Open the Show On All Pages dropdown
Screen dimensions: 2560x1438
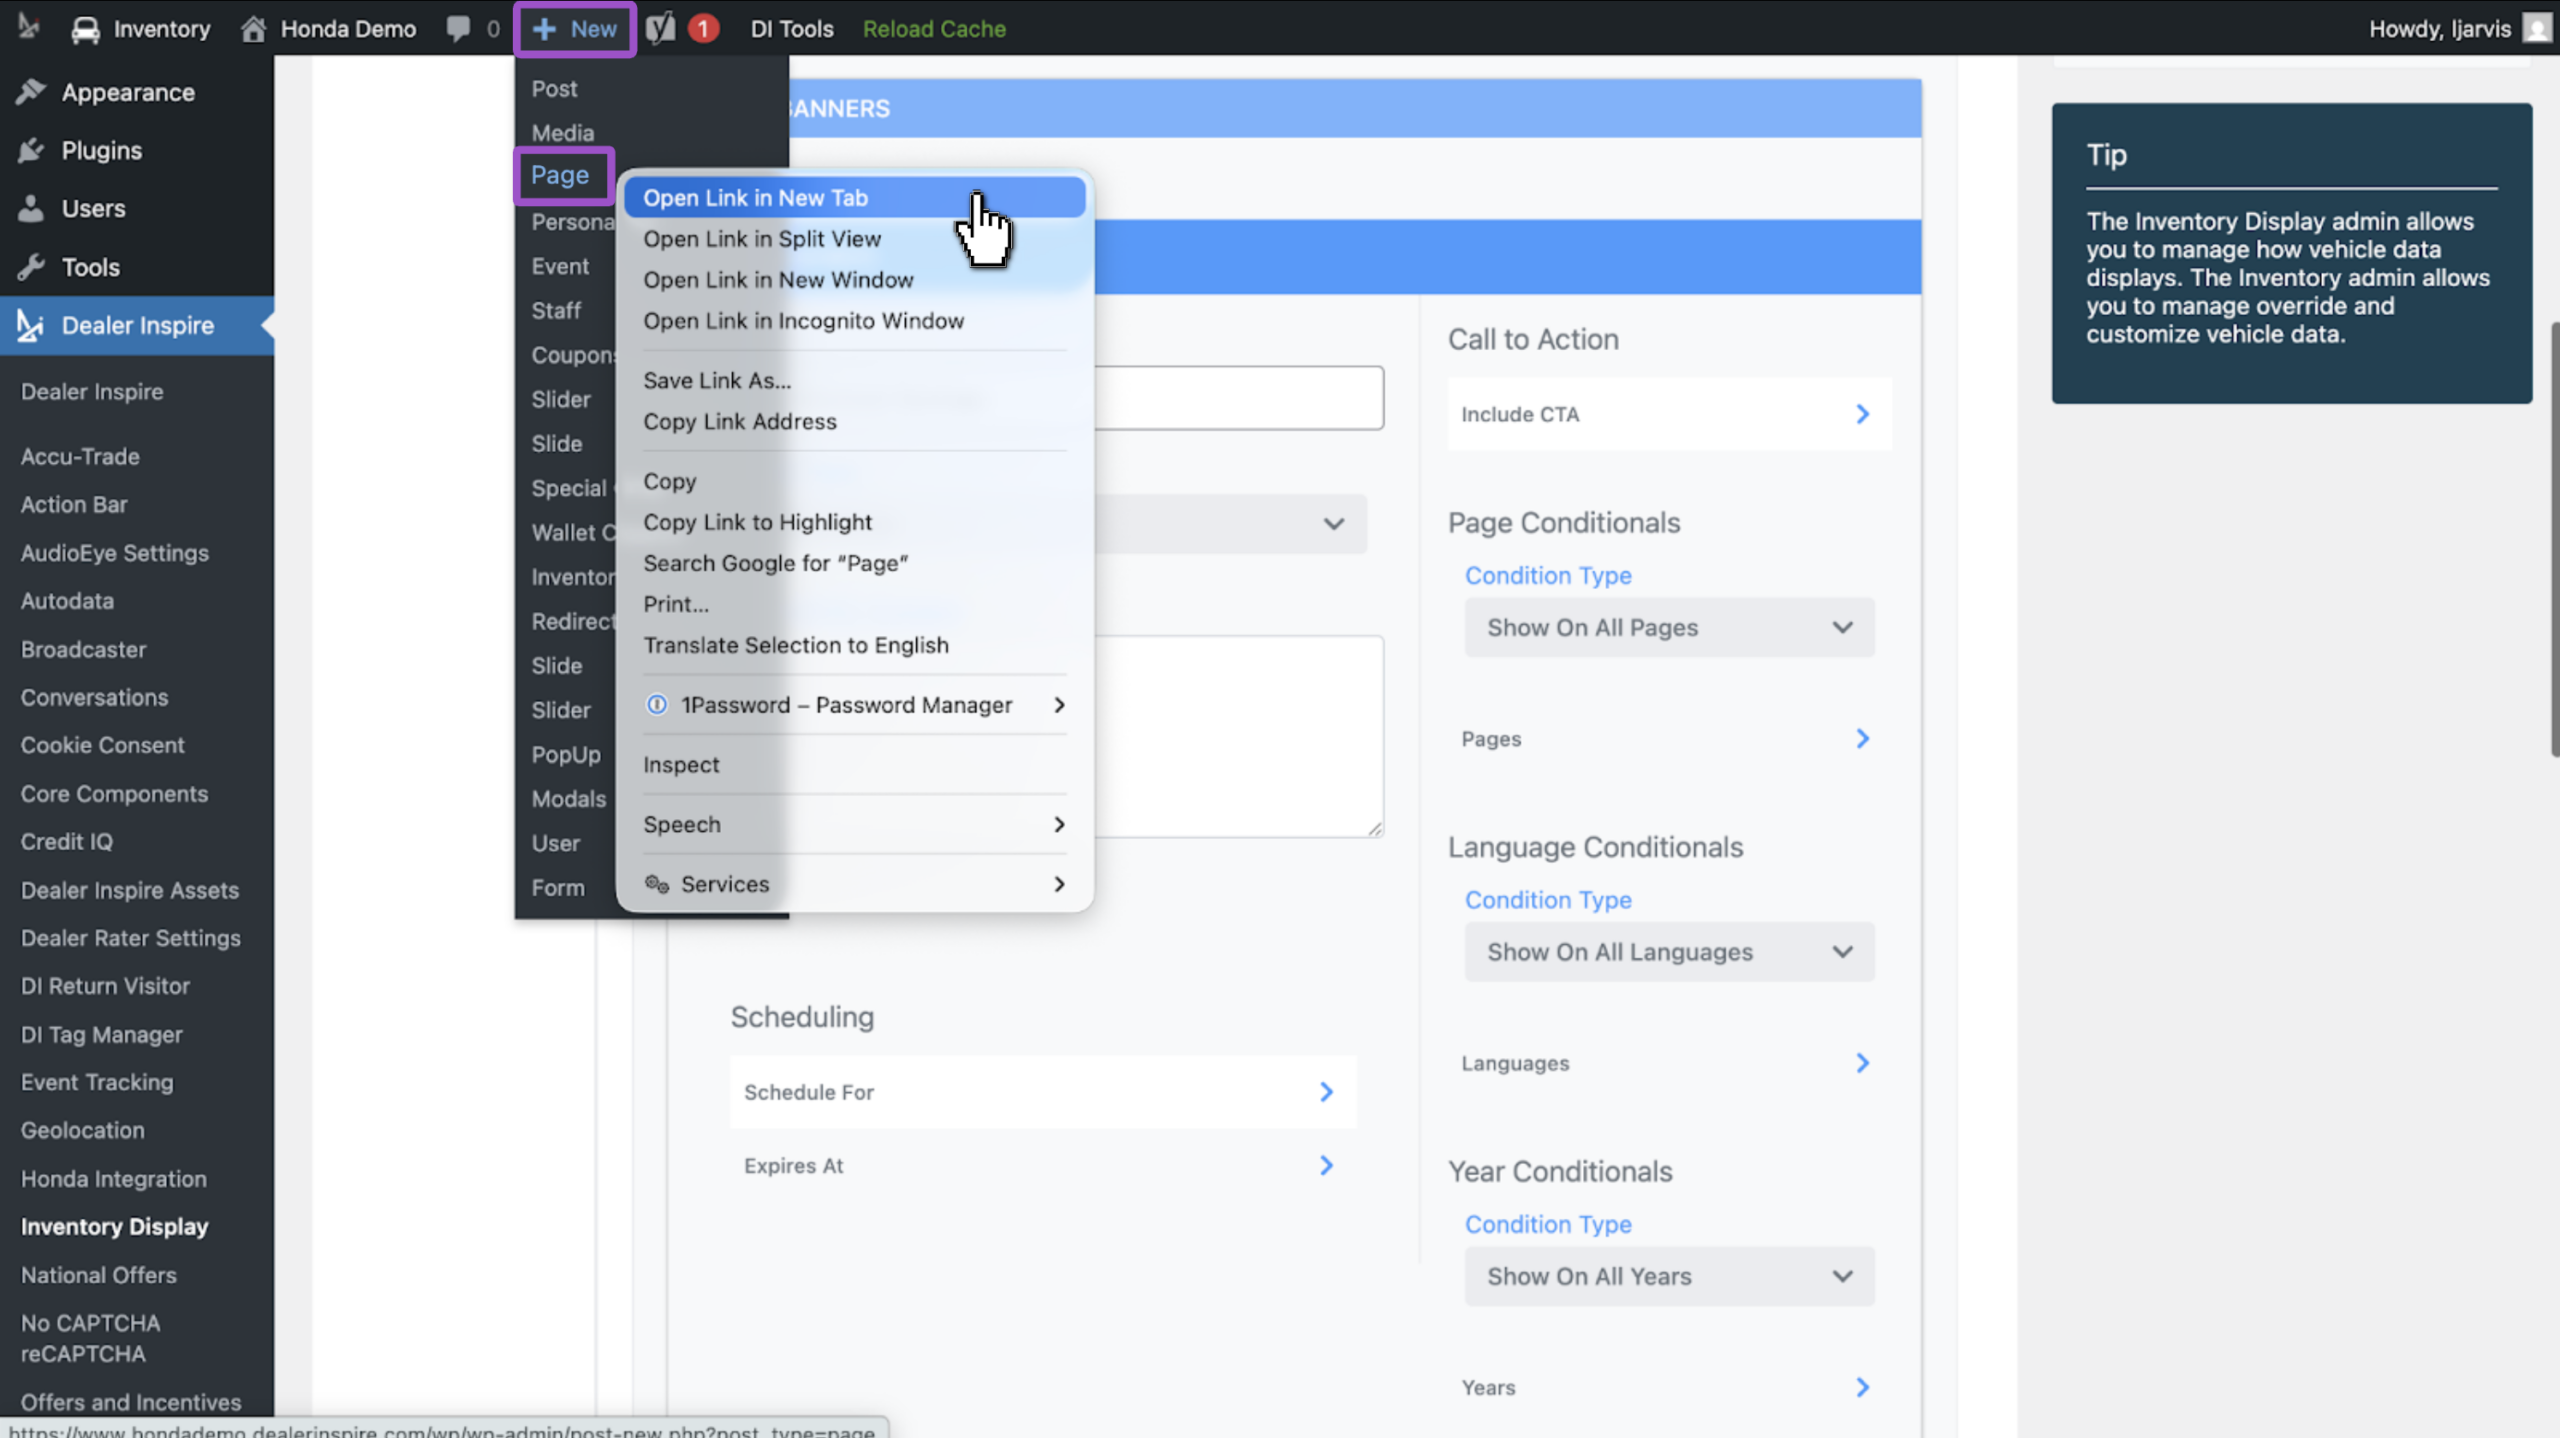pyautogui.click(x=1669, y=628)
